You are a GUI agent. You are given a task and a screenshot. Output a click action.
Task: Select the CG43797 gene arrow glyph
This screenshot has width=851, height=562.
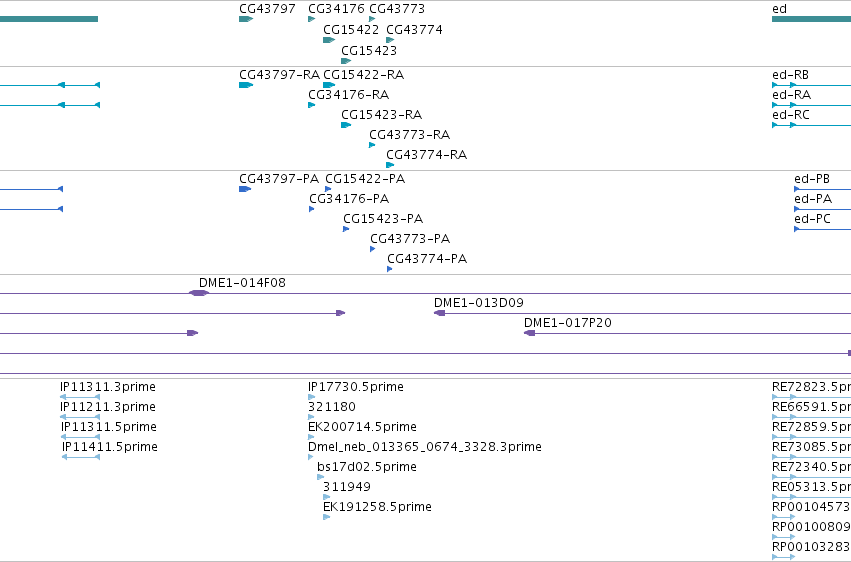[x=246, y=19]
